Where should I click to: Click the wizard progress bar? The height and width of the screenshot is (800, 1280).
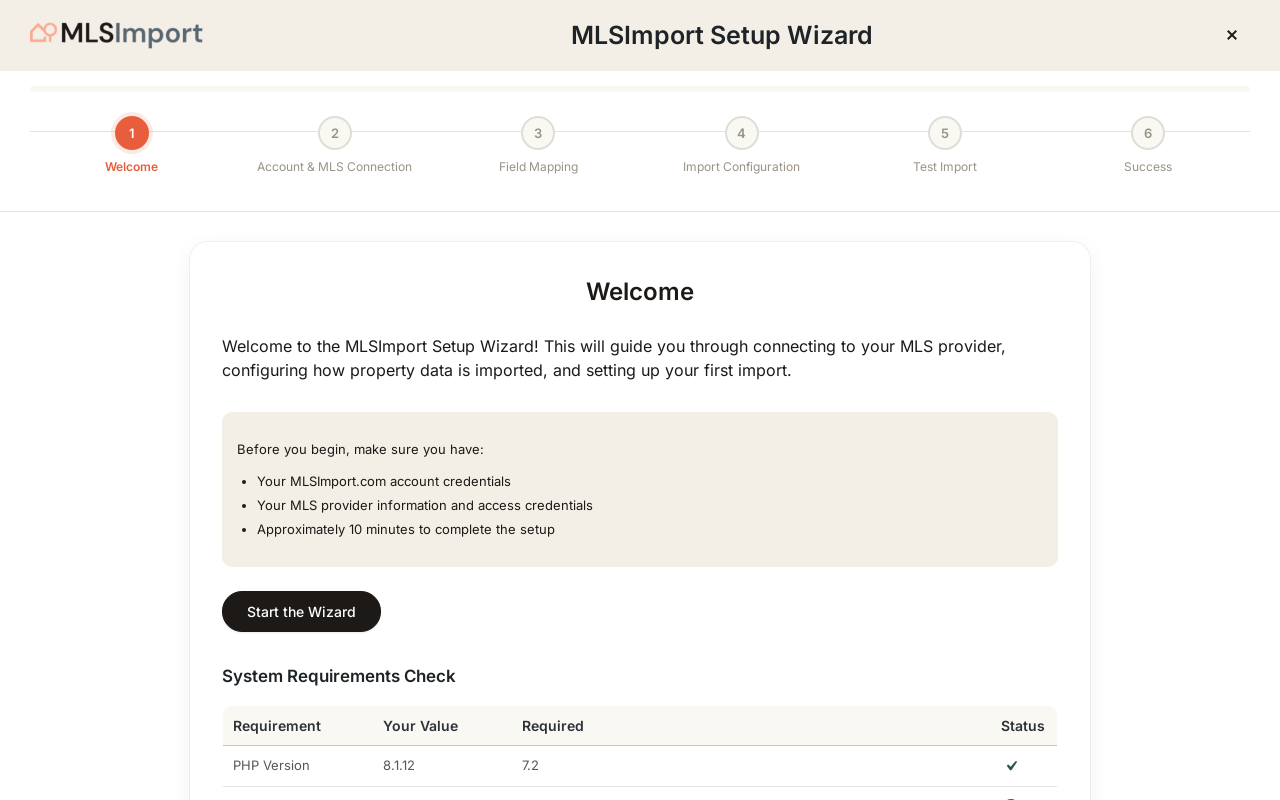coord(640,89)
